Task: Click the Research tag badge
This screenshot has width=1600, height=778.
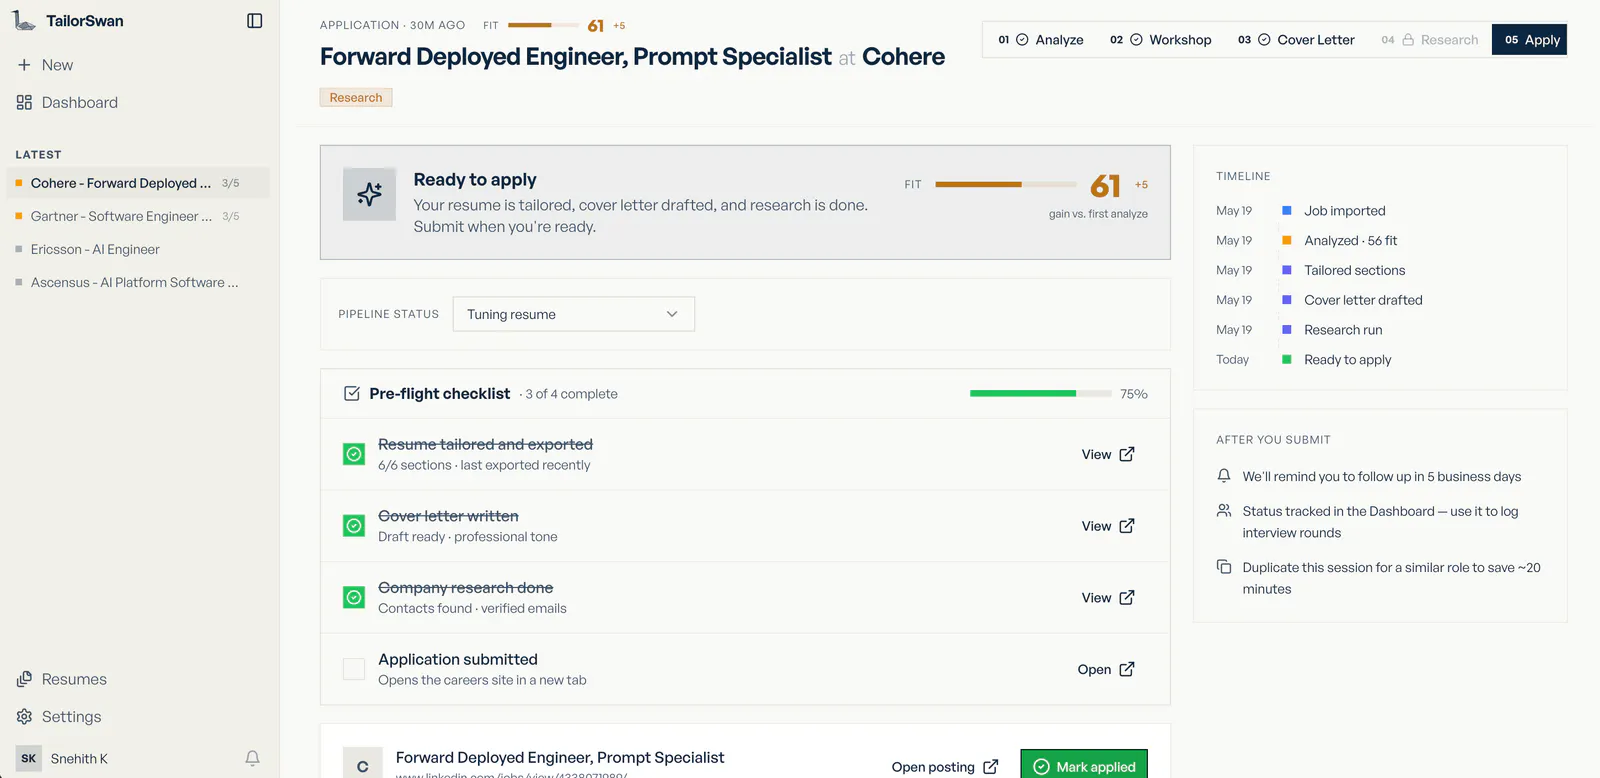Action: 356,98
